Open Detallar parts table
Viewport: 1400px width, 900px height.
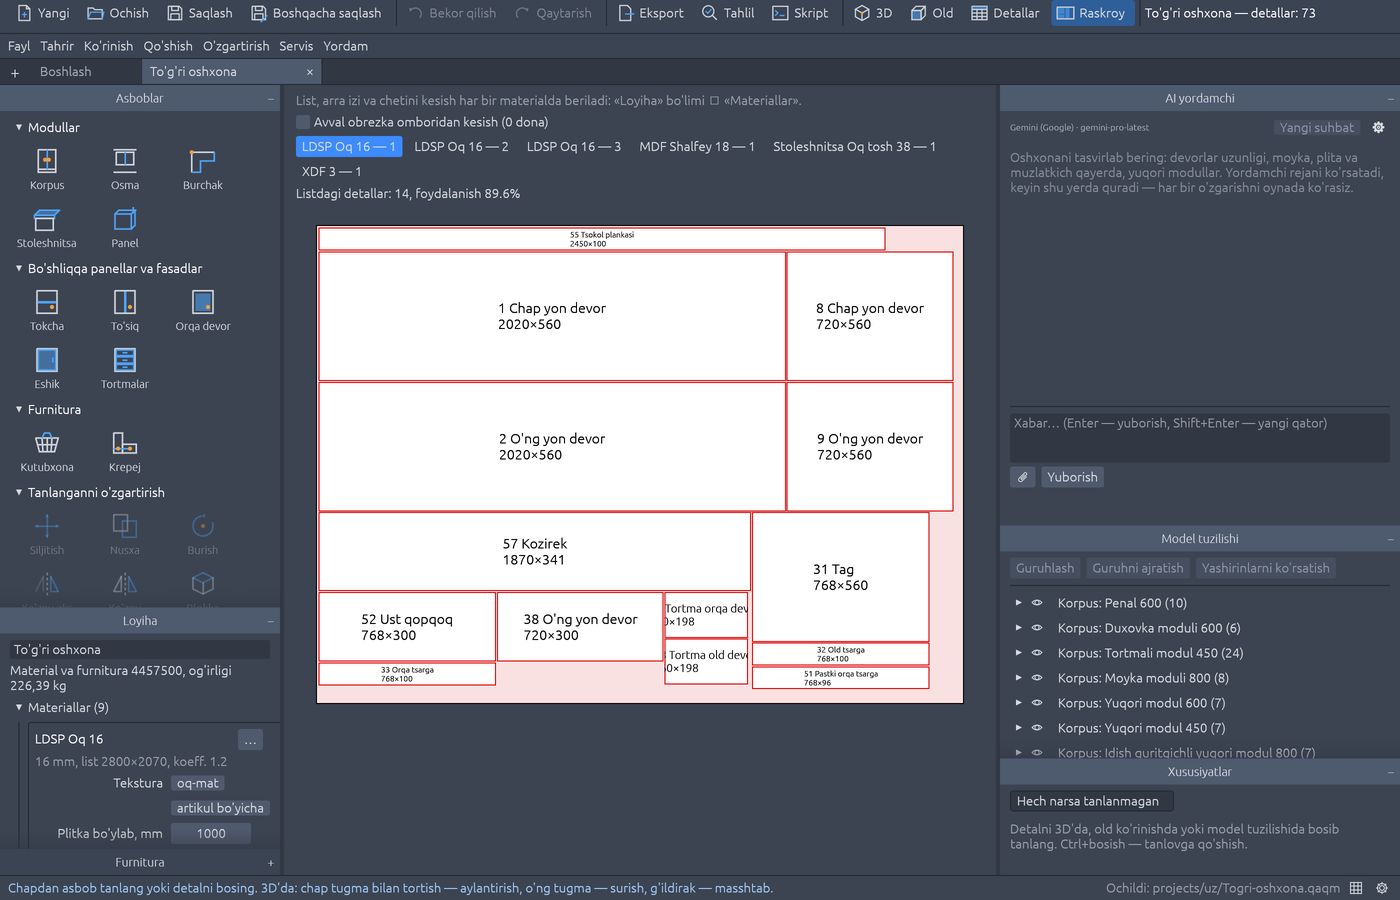point(1005,13)
